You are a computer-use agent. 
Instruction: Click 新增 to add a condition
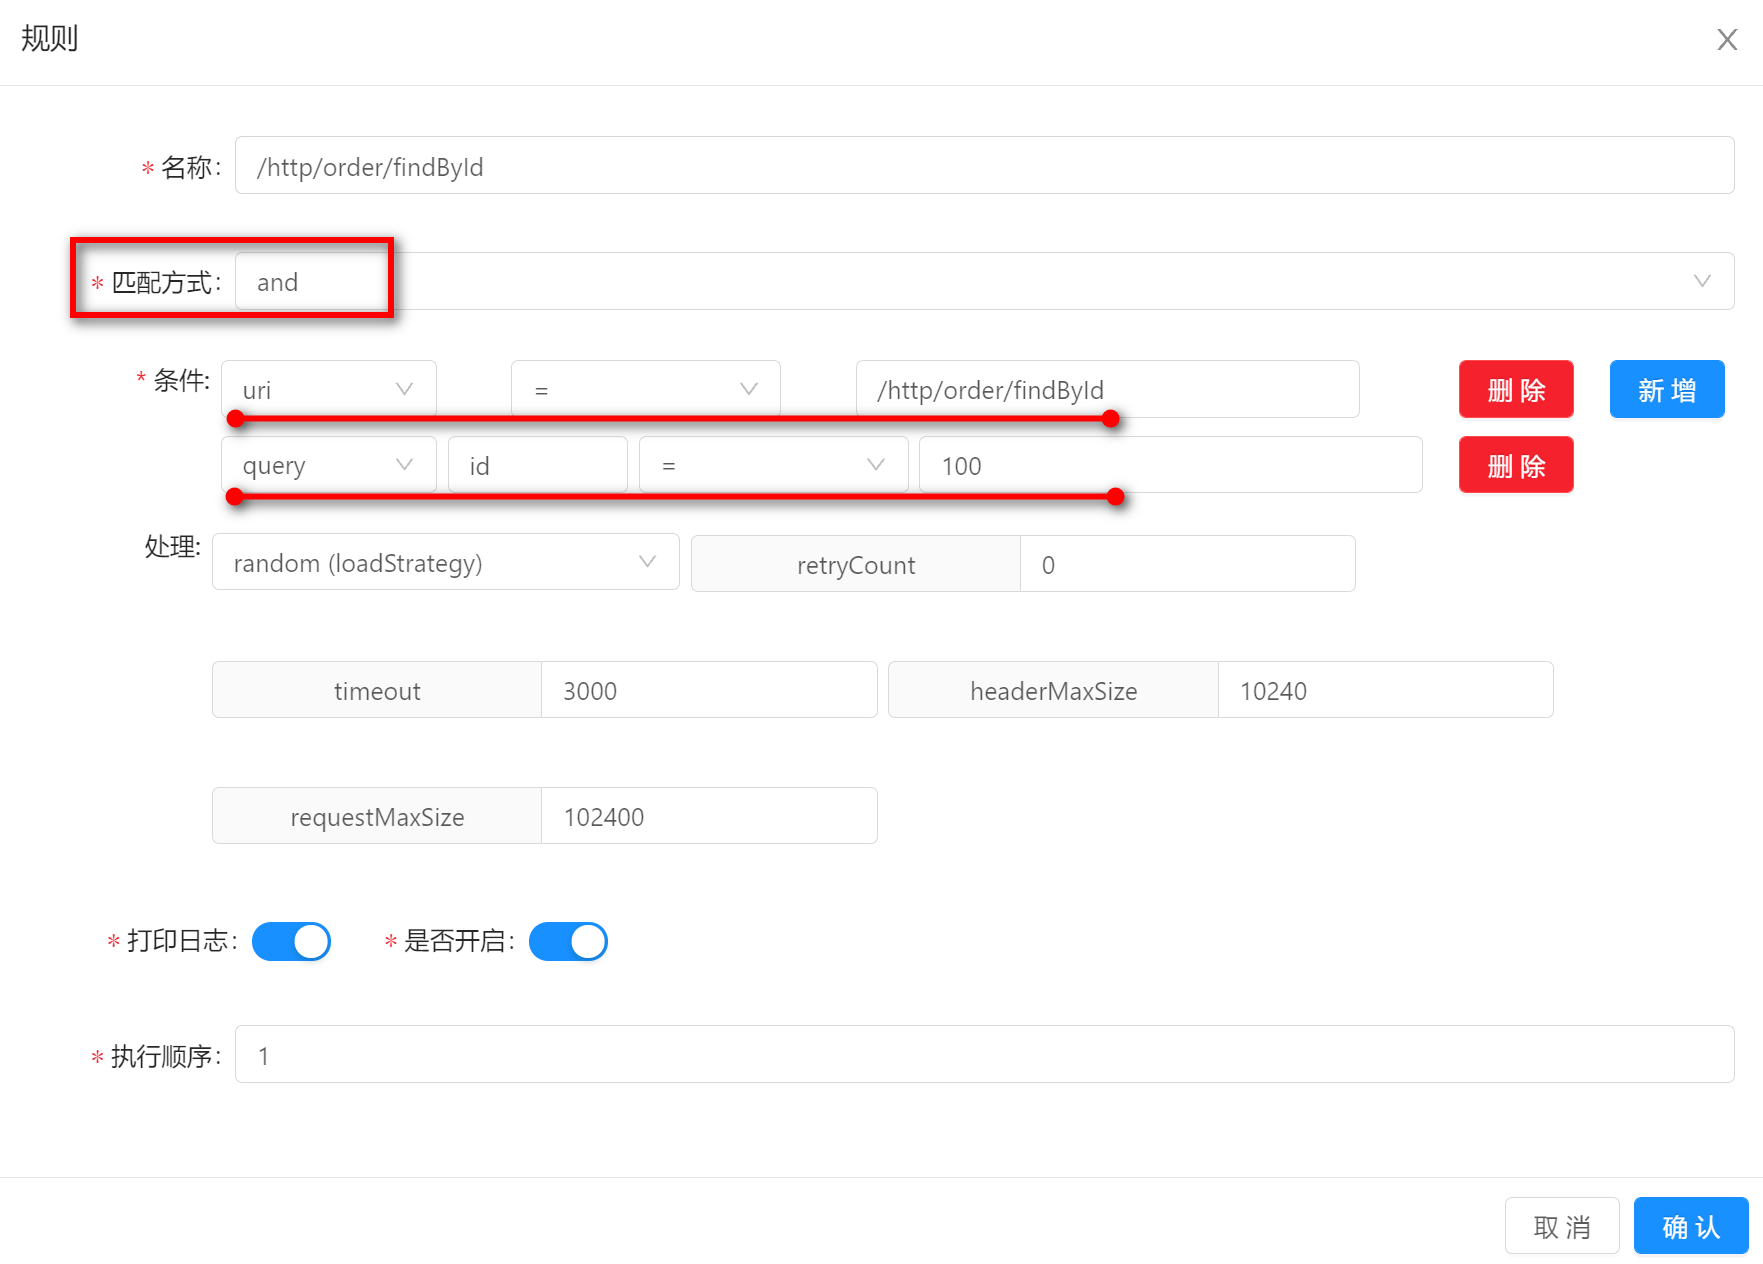pos(1666,389)
